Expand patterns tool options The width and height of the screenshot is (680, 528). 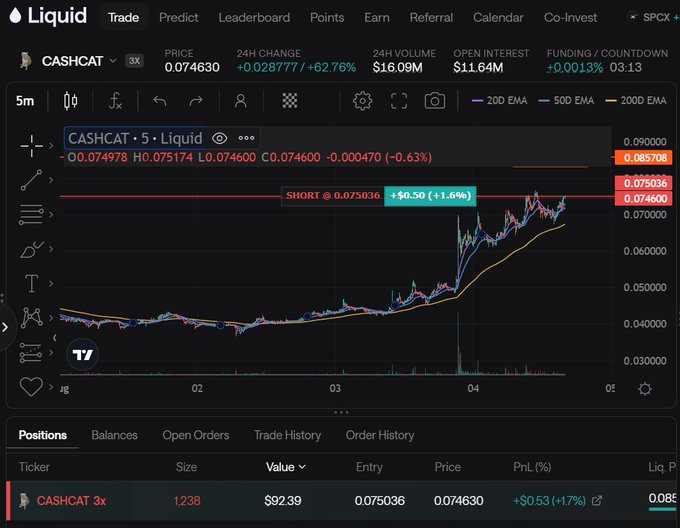point(51,318)
